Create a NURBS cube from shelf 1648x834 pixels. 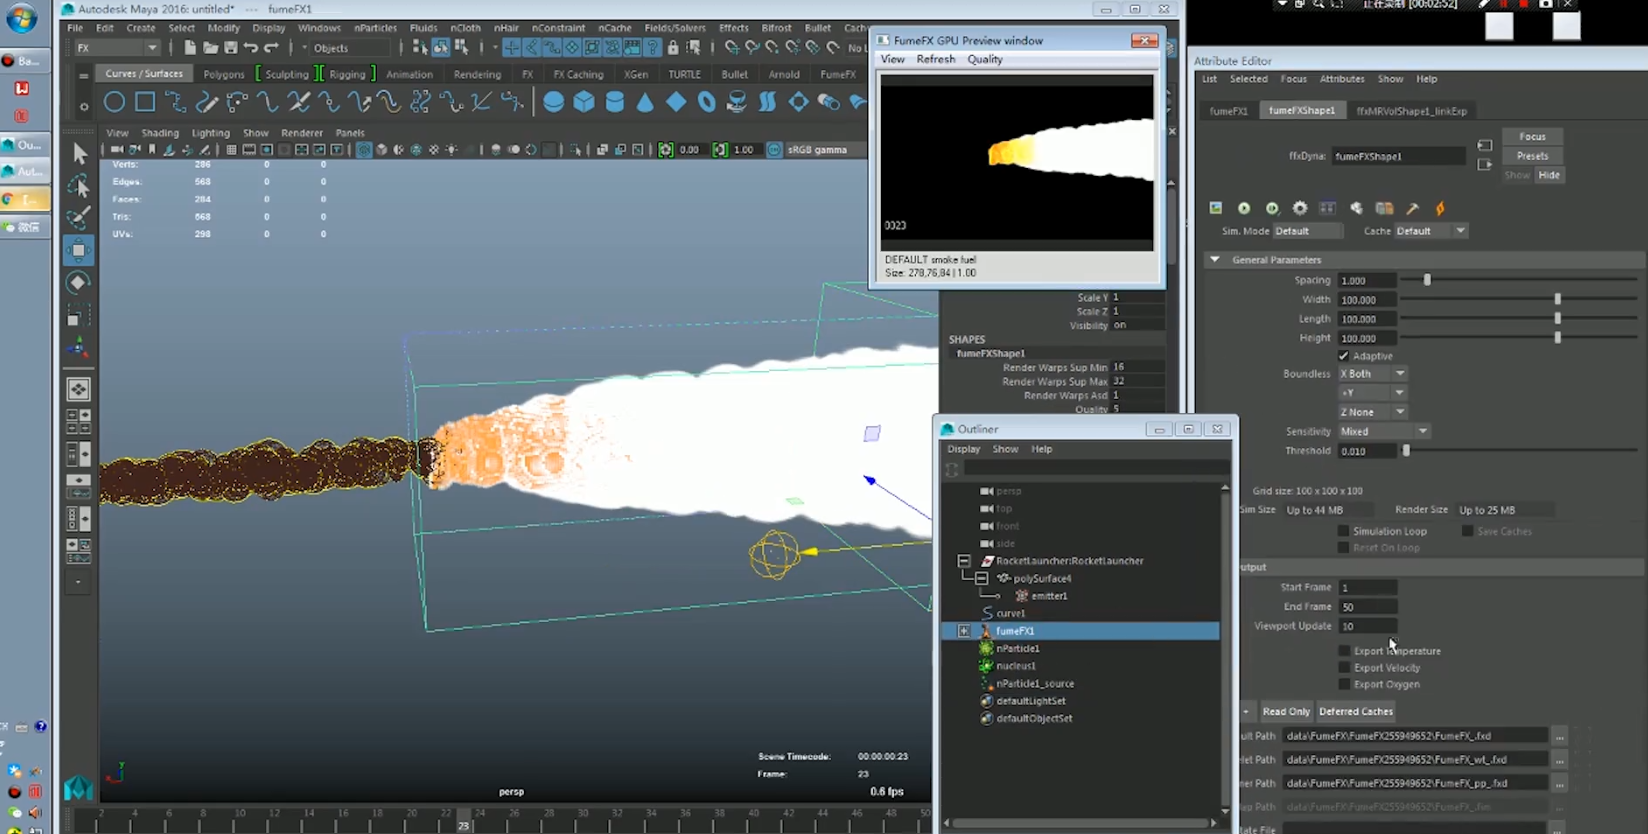(x=584, y=102)
